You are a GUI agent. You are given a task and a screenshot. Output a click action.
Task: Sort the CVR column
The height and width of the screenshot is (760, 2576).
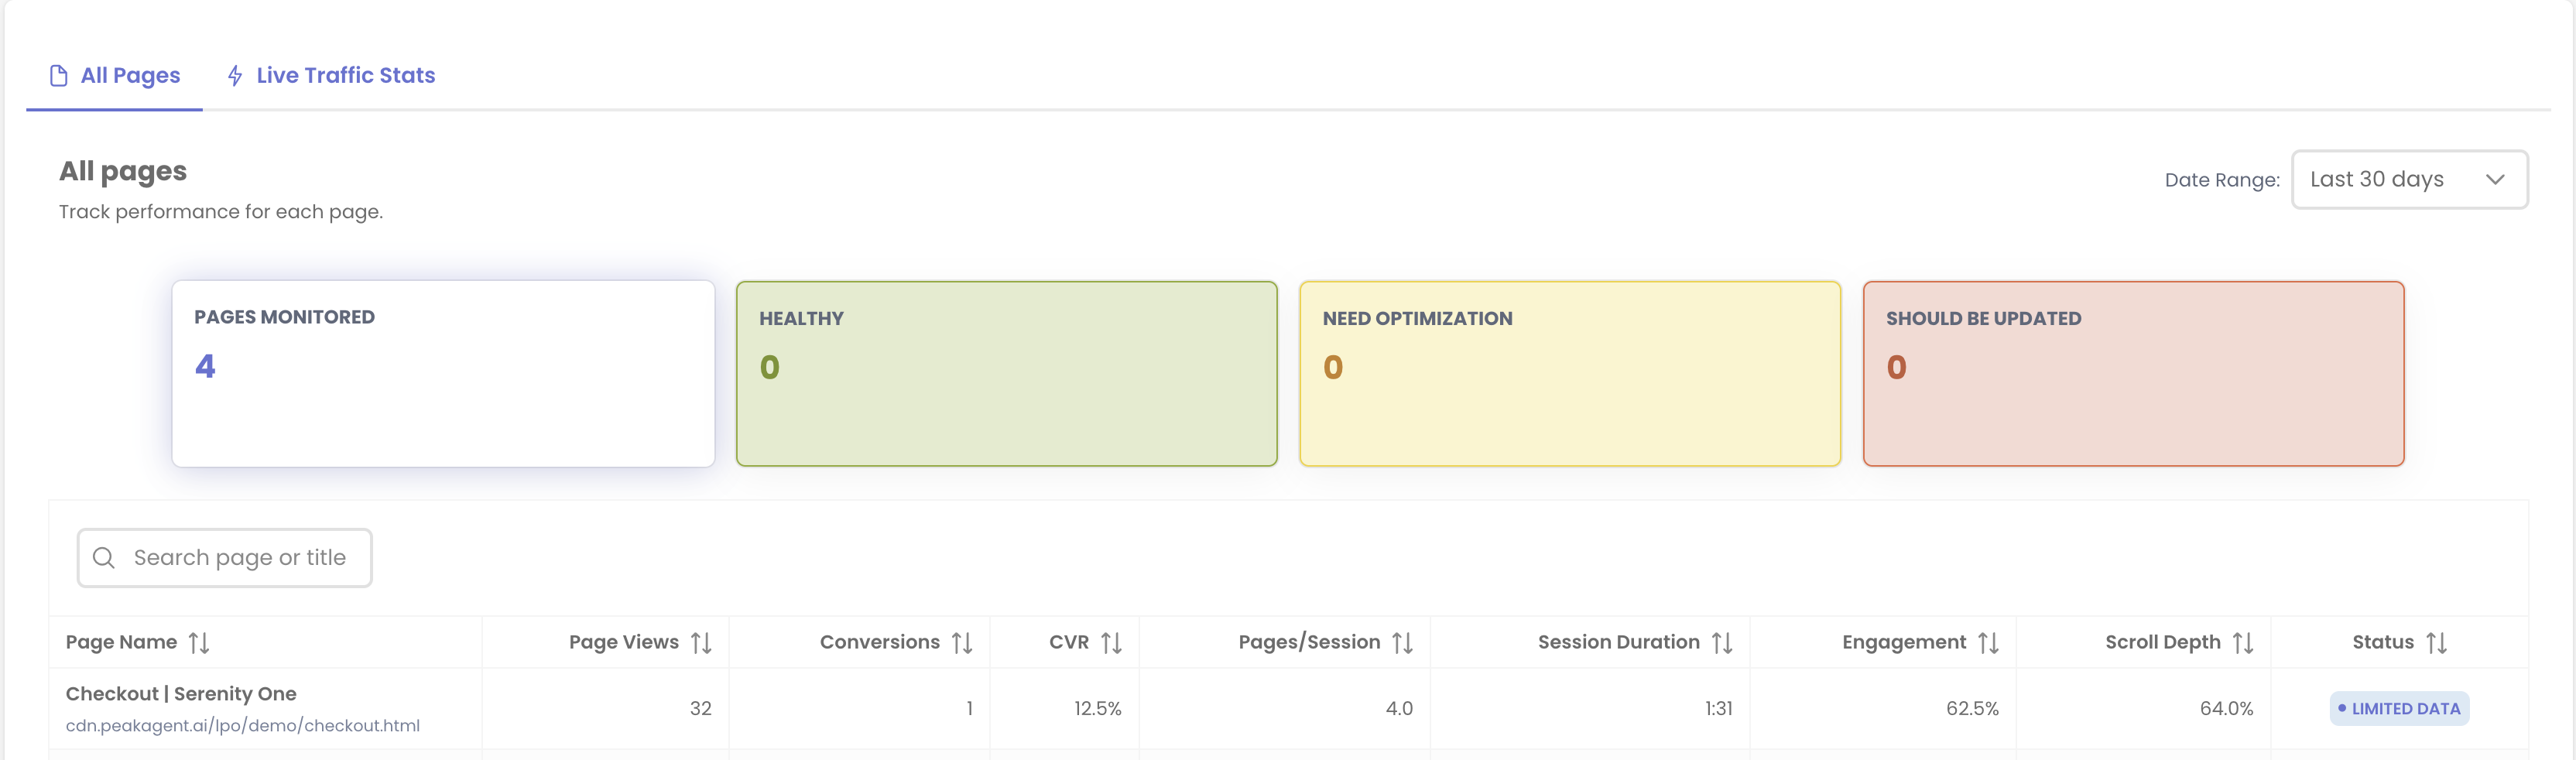tap(1112, 642)
